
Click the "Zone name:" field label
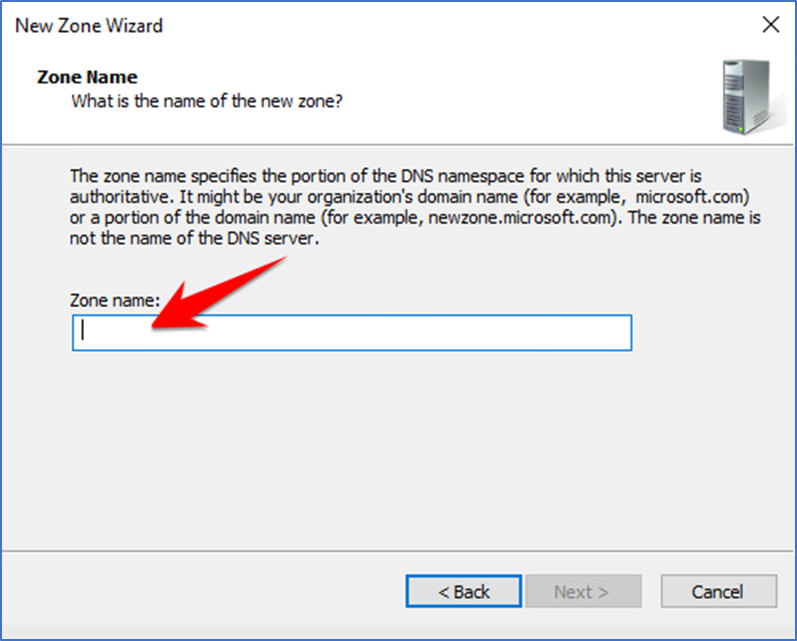[115, 300]
